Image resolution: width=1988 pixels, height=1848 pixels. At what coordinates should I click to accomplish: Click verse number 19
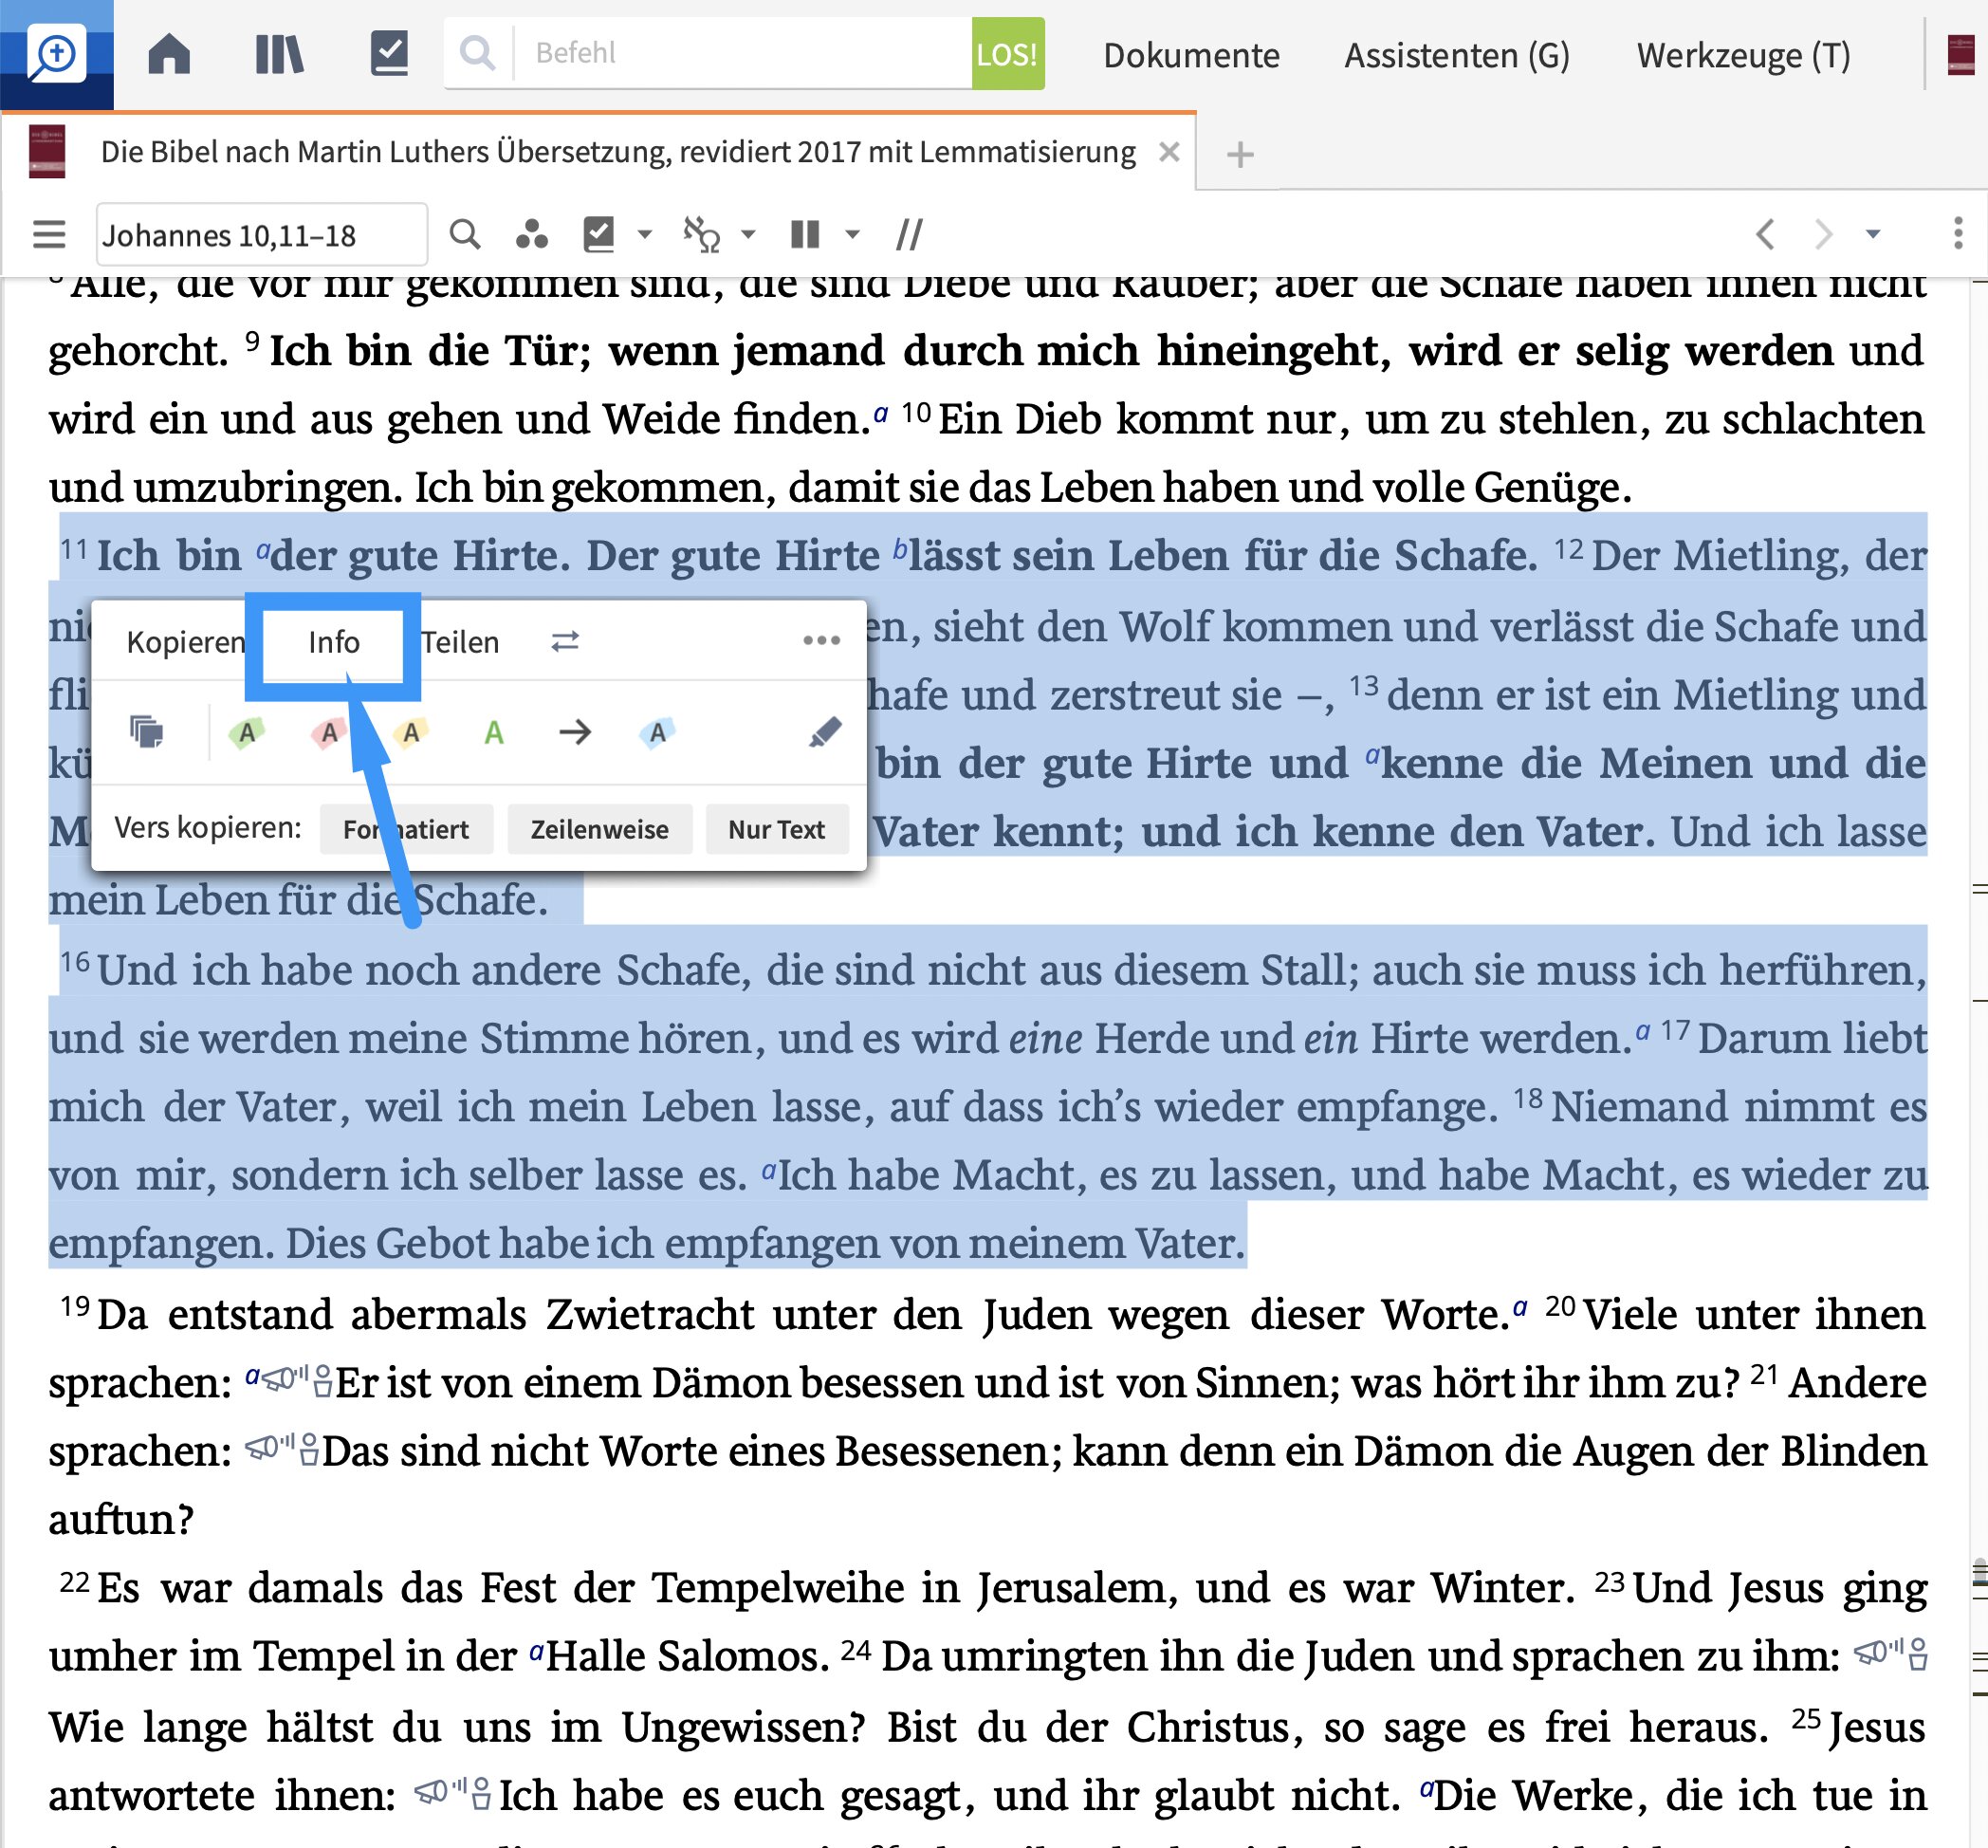coord(75,1306)
